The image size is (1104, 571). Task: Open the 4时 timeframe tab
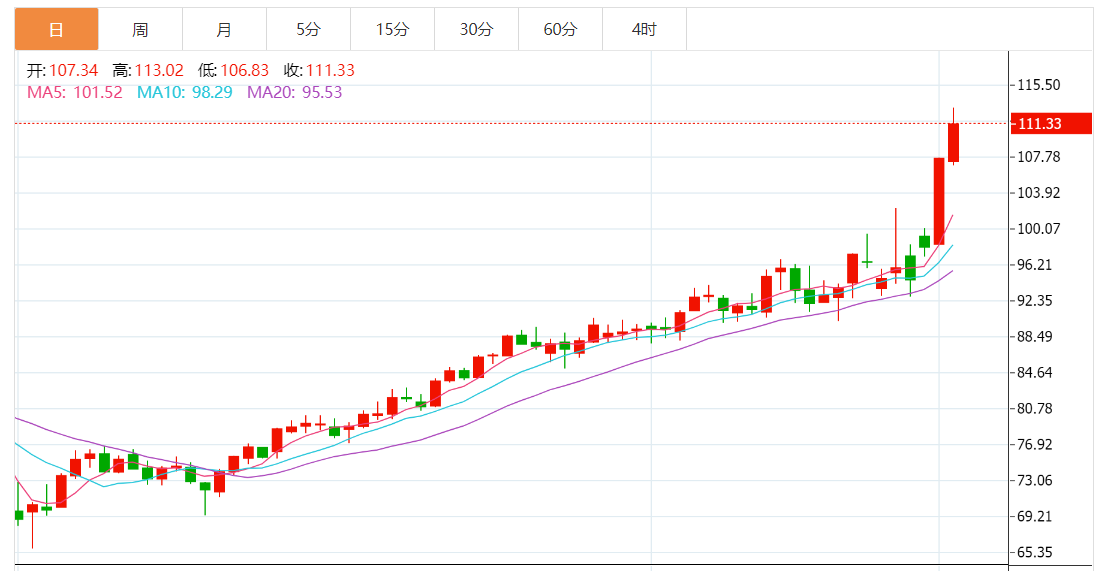[644, 30]
